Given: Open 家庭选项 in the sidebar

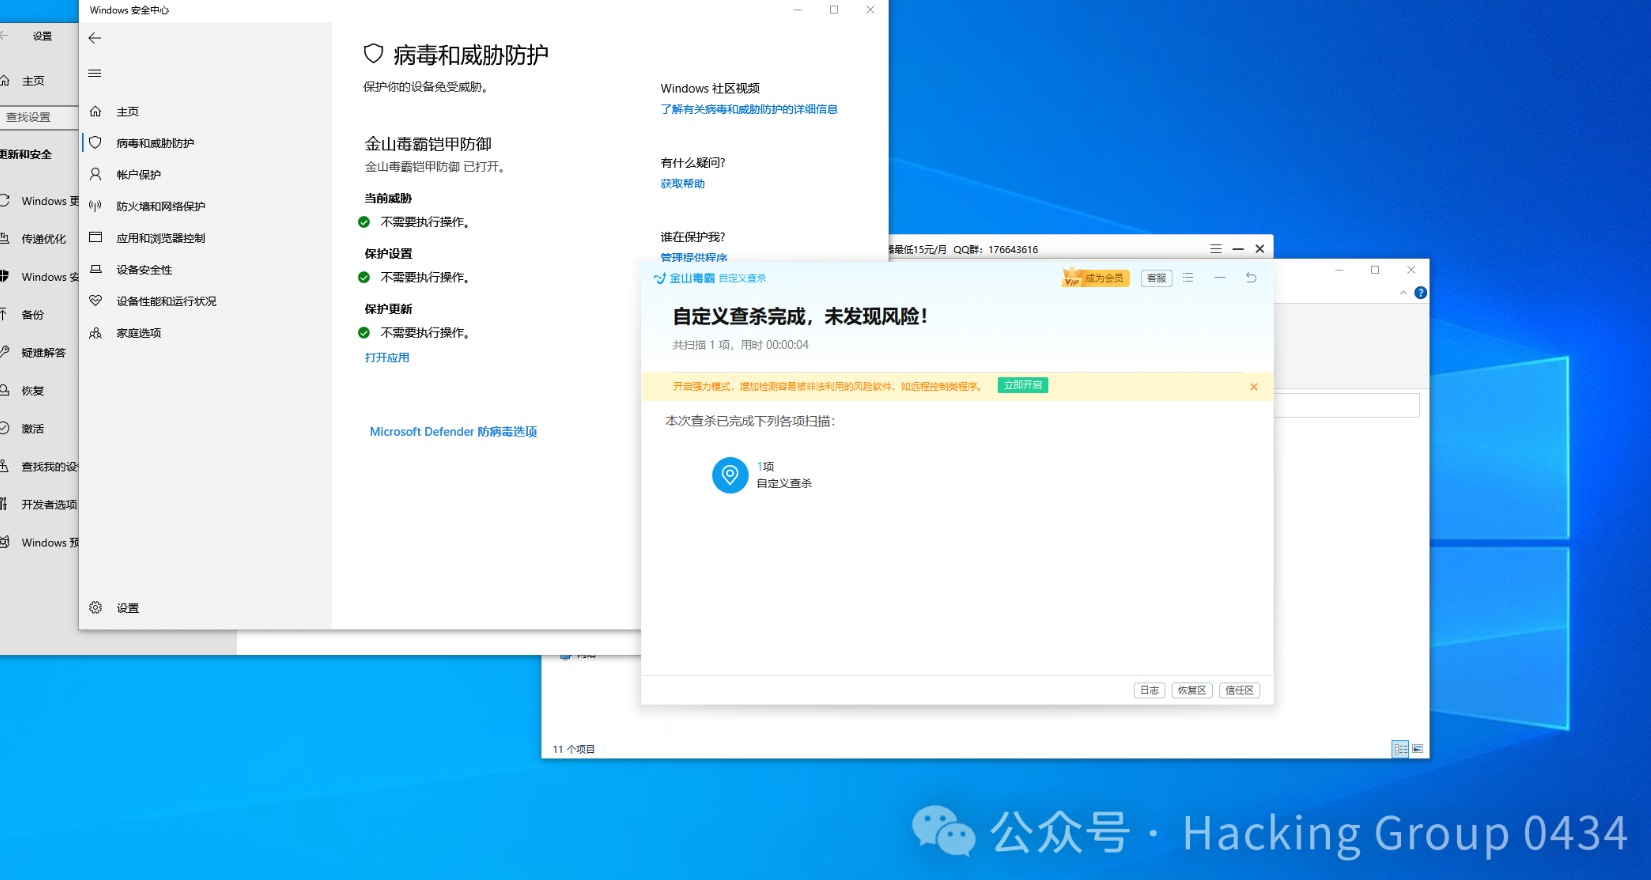Looking at the screenshot, I should click(138, 333).
